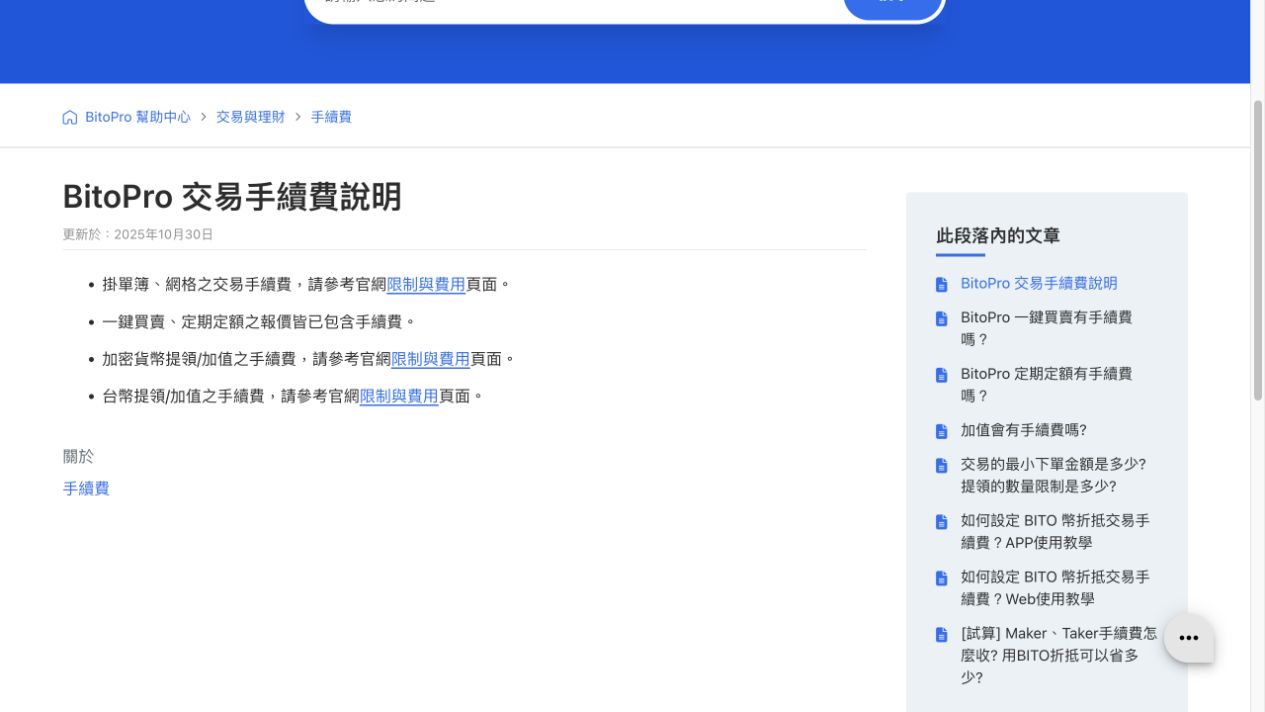Screen dimensions: 1265x712
Task: Click the 關於 label
Action: coord(78,456)
